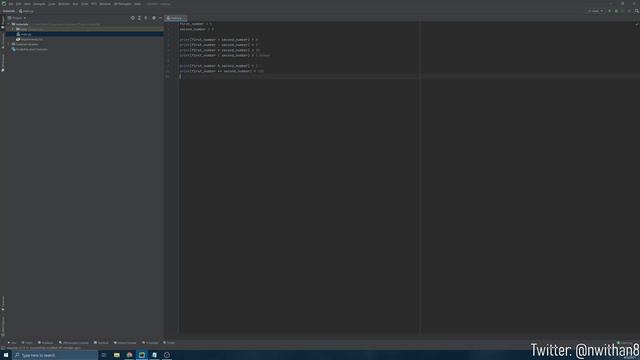Toggle the Bookmarks tool window stripe
Viewport: 640px width, 360px height.
pos(3,63)
